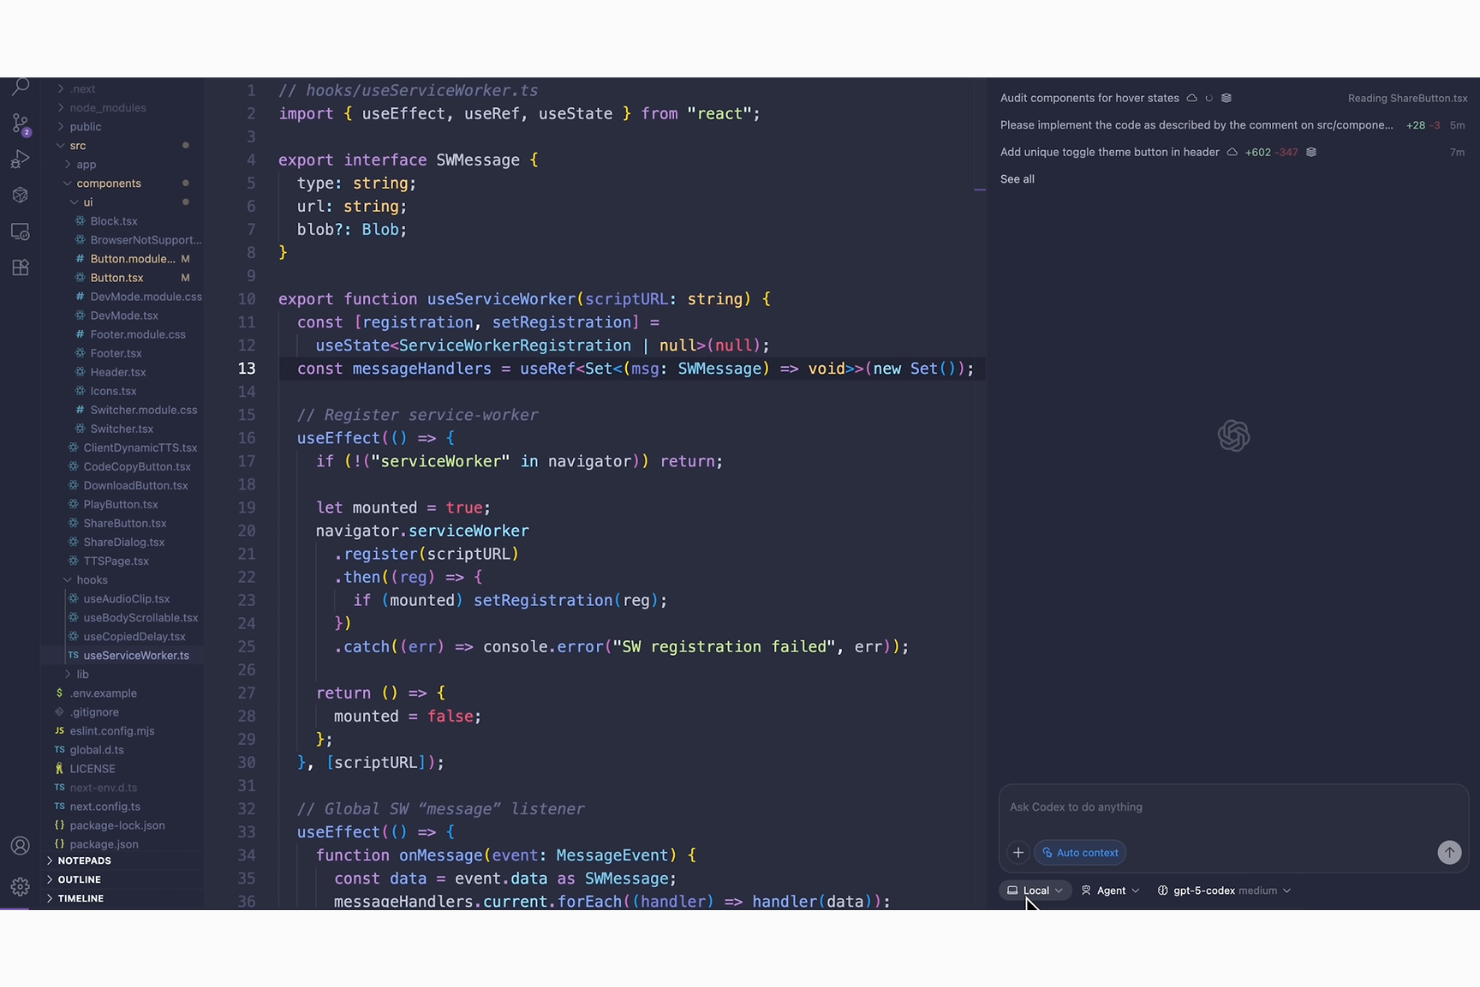Open Header.tsx file
This screenshot has width=1480, height=987.
[117, 372]
